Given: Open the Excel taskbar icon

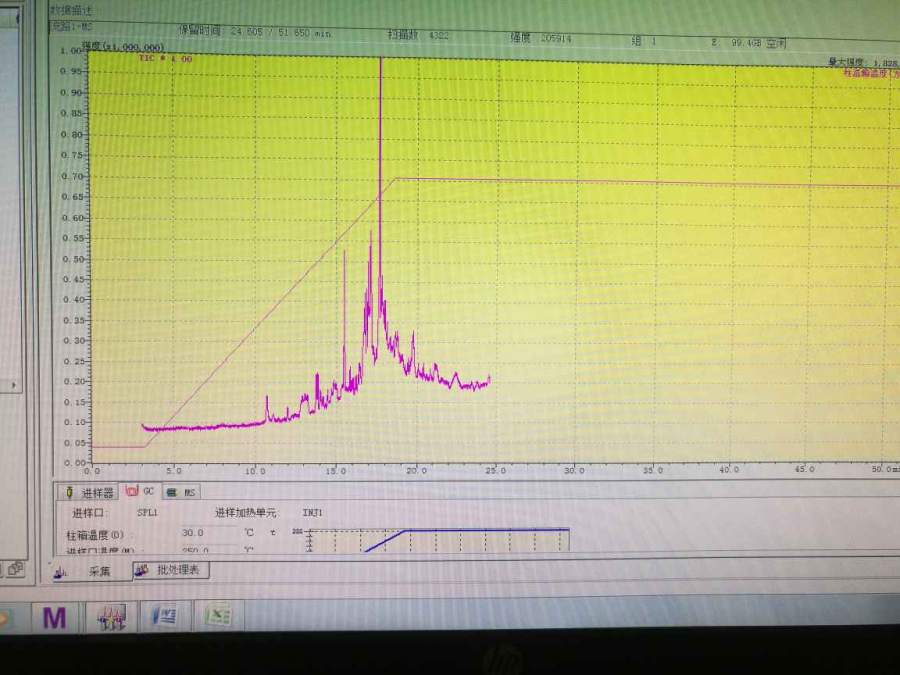Looking at the screenshot, I should tap(218, 616).
